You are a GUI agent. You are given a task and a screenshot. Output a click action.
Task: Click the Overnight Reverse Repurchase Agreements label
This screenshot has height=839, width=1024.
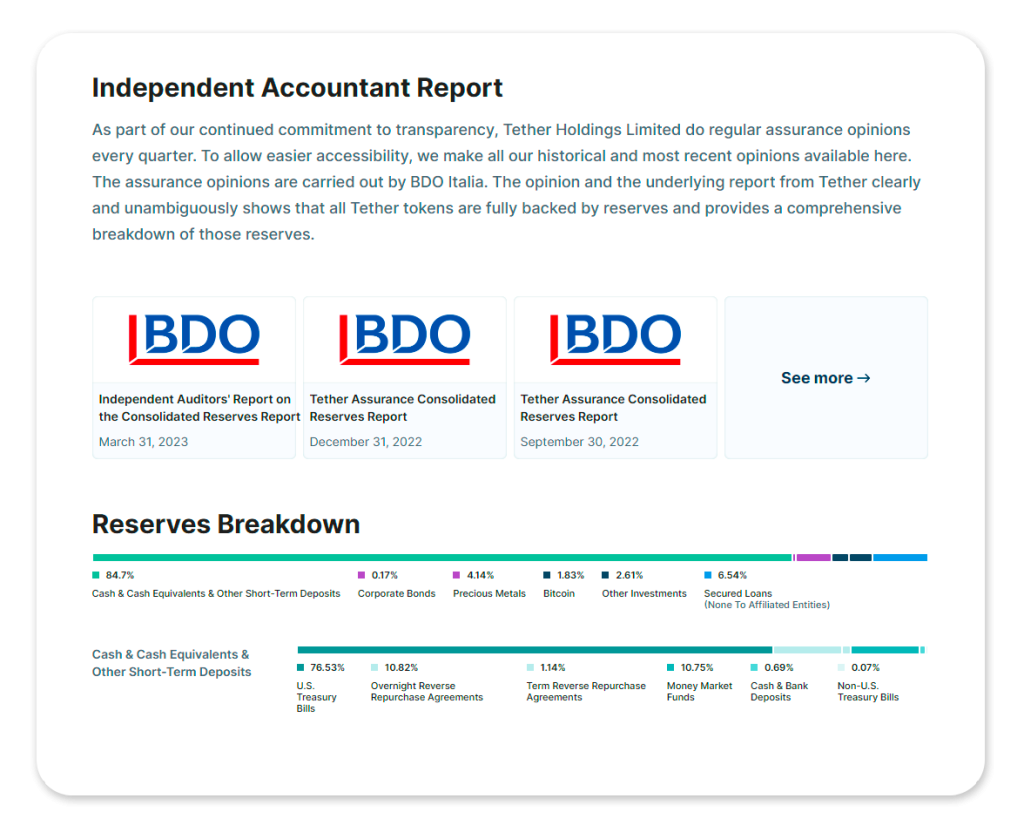click(x=426, y=692)
